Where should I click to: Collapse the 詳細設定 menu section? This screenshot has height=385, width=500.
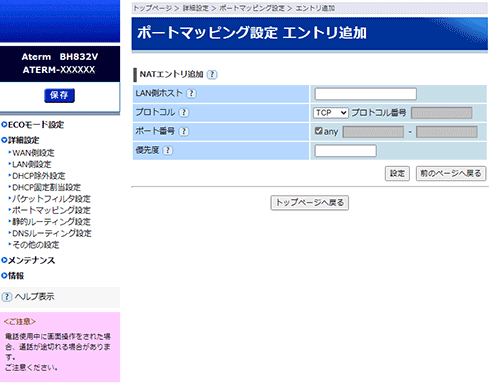(x=20, y=140)
